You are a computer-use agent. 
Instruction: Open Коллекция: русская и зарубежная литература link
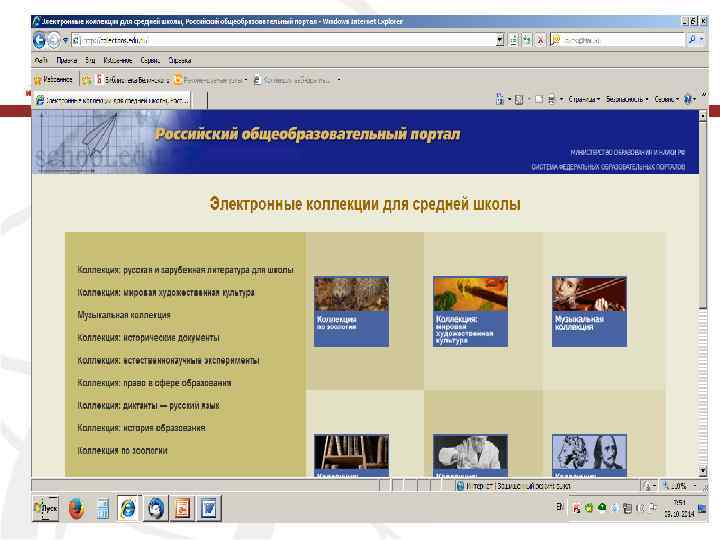pos(186,270)
